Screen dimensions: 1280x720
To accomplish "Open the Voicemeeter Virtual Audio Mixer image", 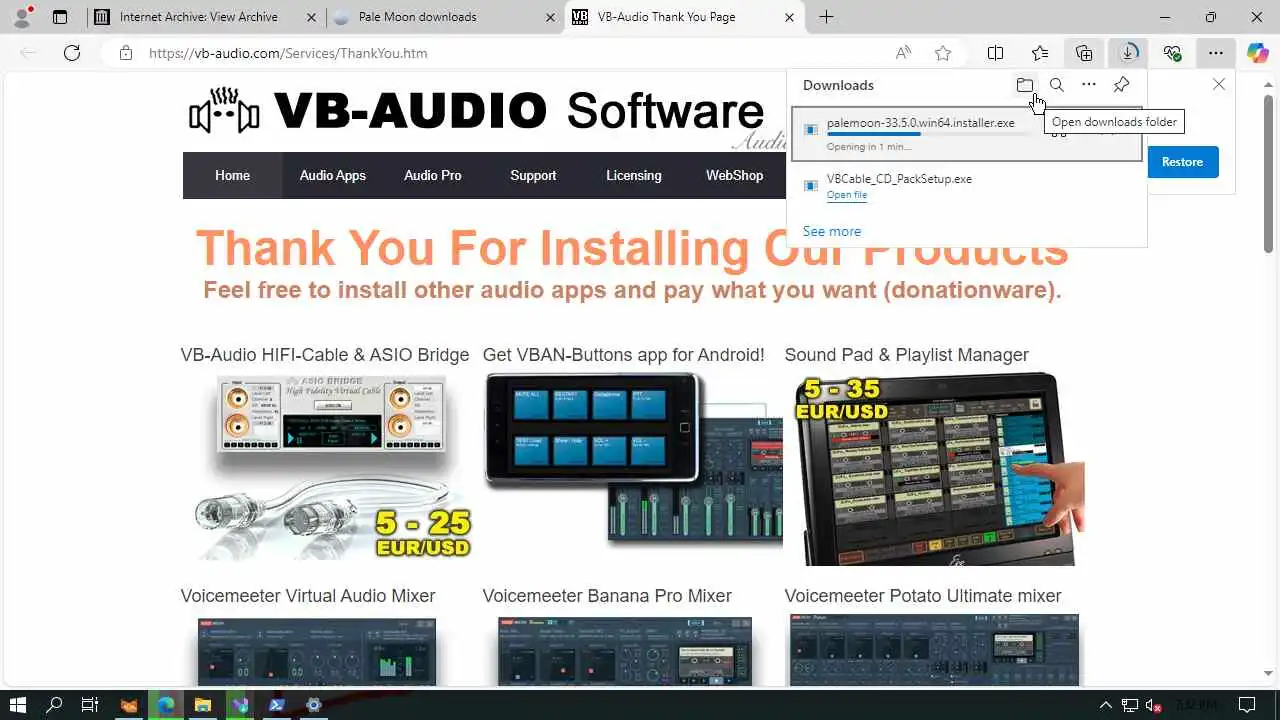I will coord(316,651).
